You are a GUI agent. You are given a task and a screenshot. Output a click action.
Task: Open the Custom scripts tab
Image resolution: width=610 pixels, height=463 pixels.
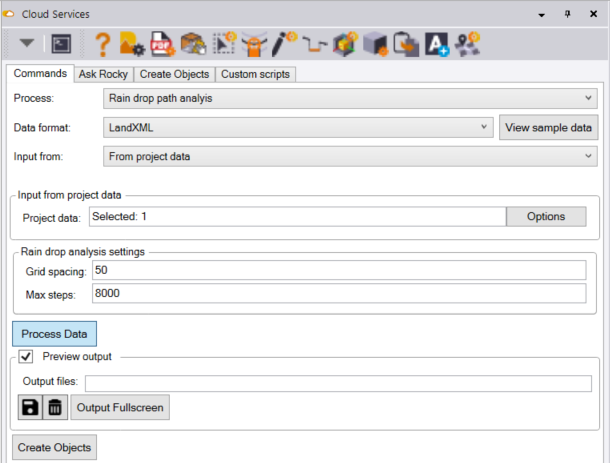click(255, 74)
